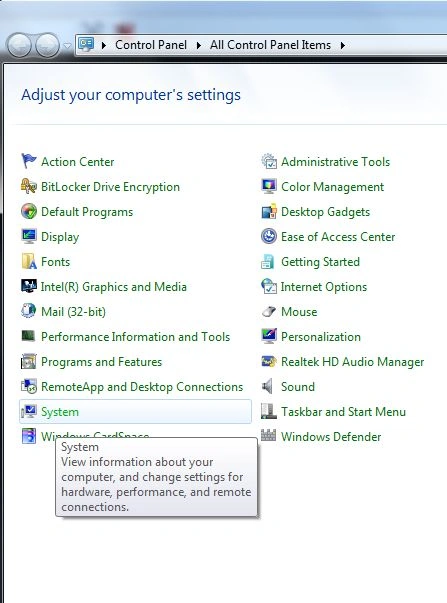The height and width of the screenshot is (603, 447).
Task: Expand arrow after Control Panel breadcrumb
Action: click(x=198, y=45)
